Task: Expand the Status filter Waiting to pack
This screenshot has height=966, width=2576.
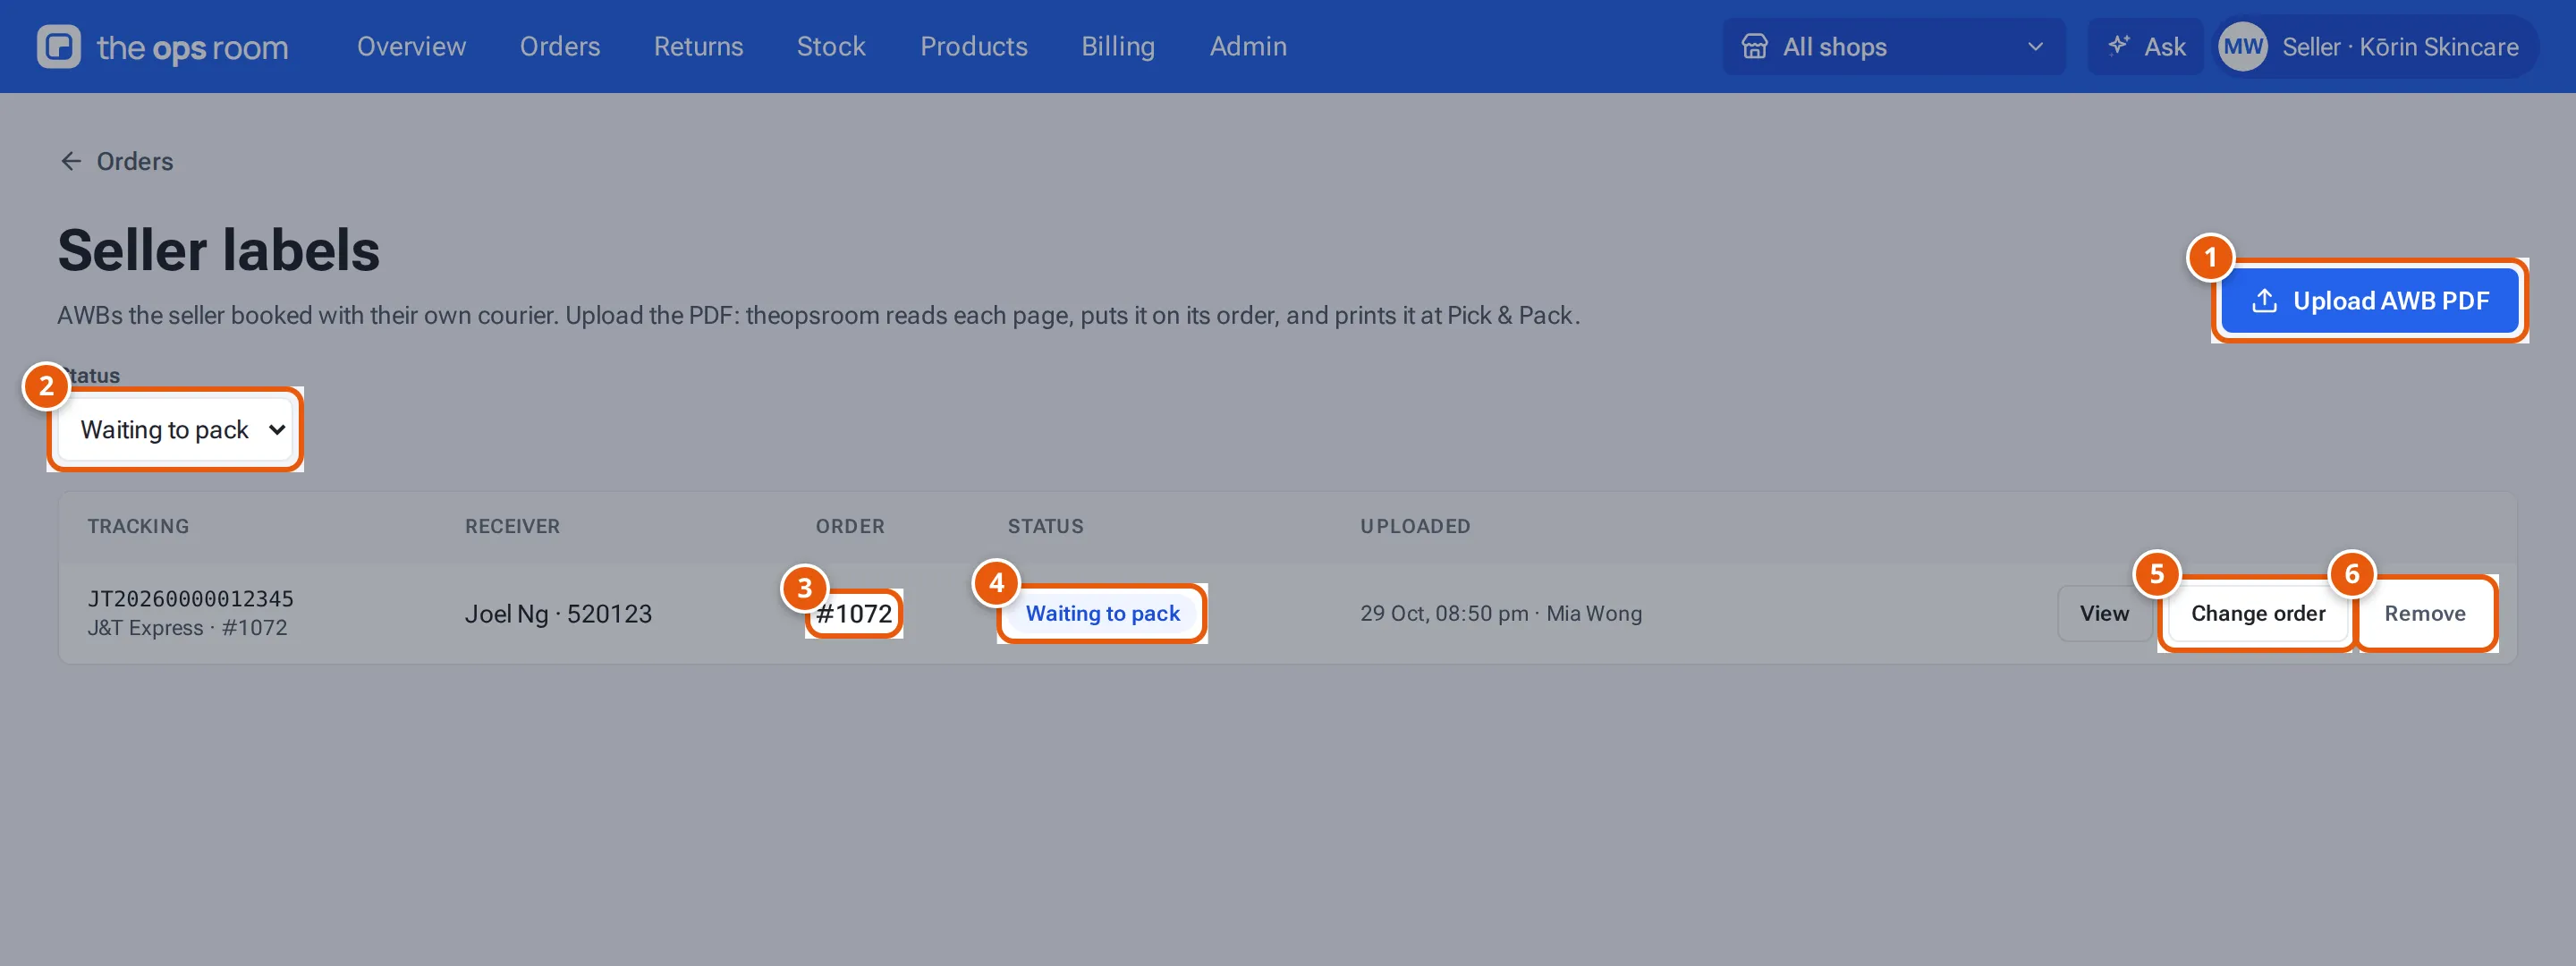Action: 175,429
